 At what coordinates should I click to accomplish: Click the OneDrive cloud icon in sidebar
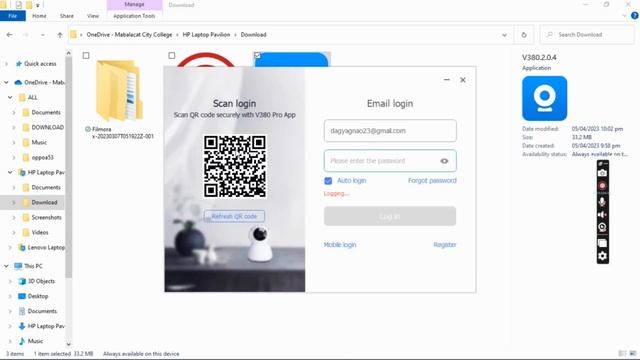pyautogui.click(x=18, y=82)
